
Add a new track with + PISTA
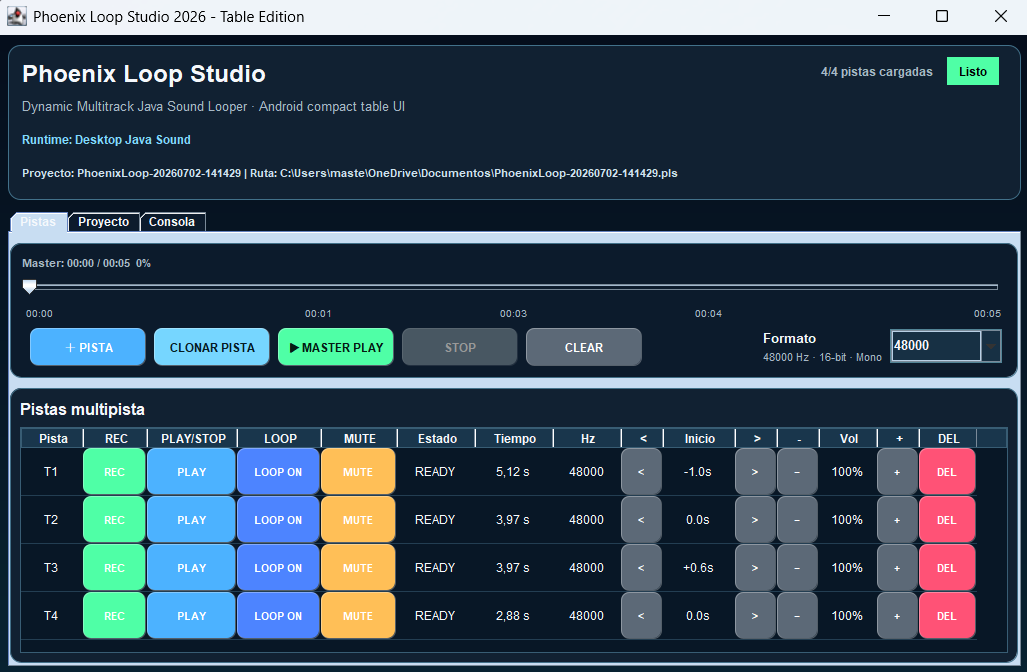pyautogui.click(x=88, y=347)
